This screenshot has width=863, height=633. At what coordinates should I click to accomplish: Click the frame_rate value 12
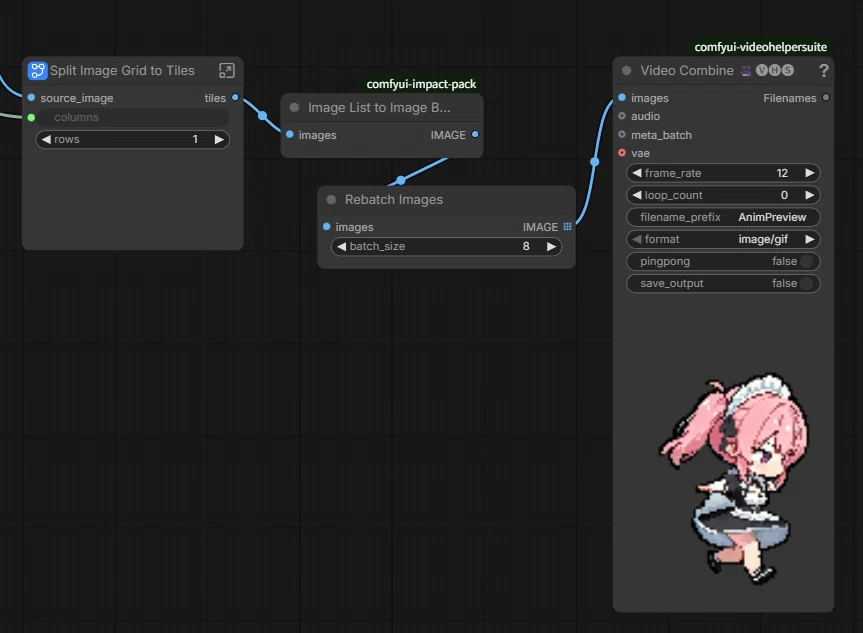pyautogui.click(x=782, y=173)
